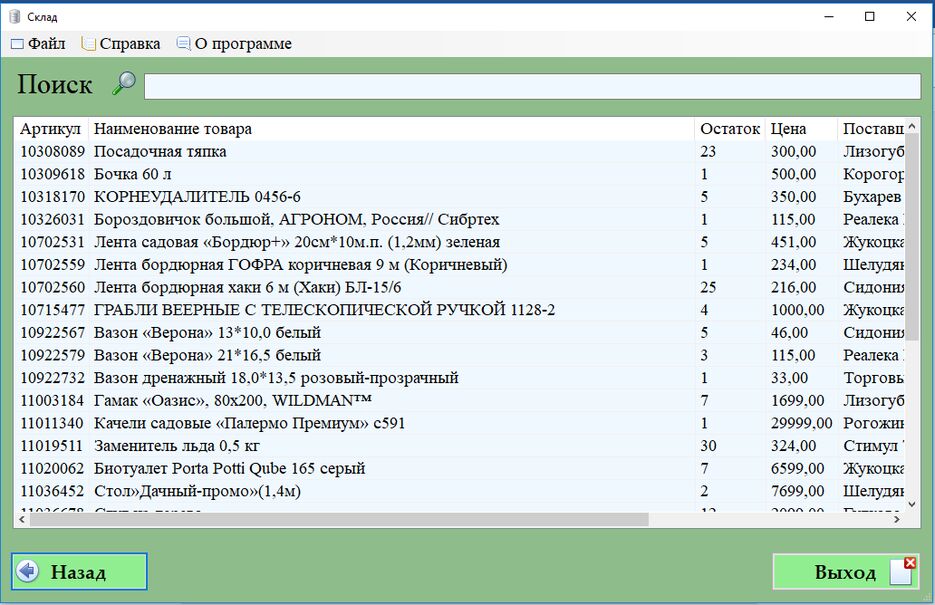
Task: Click the horizontal scrollbar thumb
Action: pyautogui.click(x=339, y=519)
